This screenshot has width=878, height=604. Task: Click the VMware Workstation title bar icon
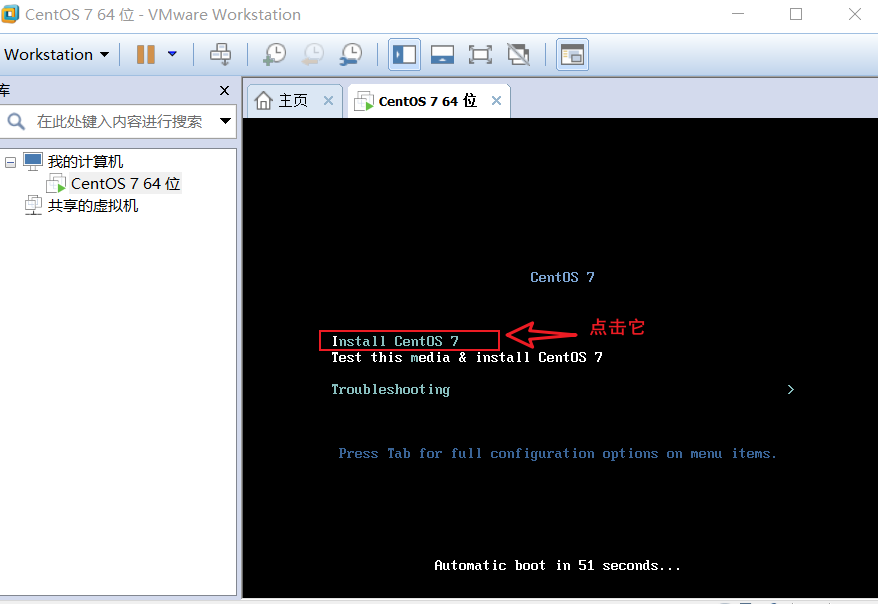10,14
